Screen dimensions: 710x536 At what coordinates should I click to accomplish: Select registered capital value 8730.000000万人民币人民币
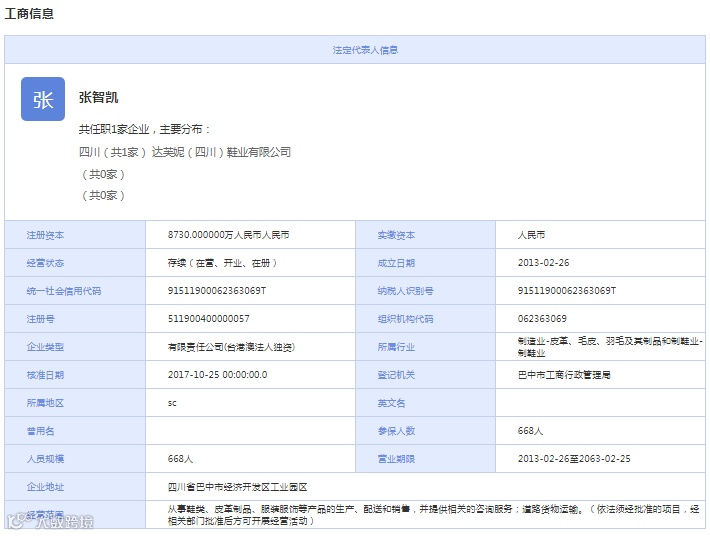pyautogui.click(x=228, y=235)
